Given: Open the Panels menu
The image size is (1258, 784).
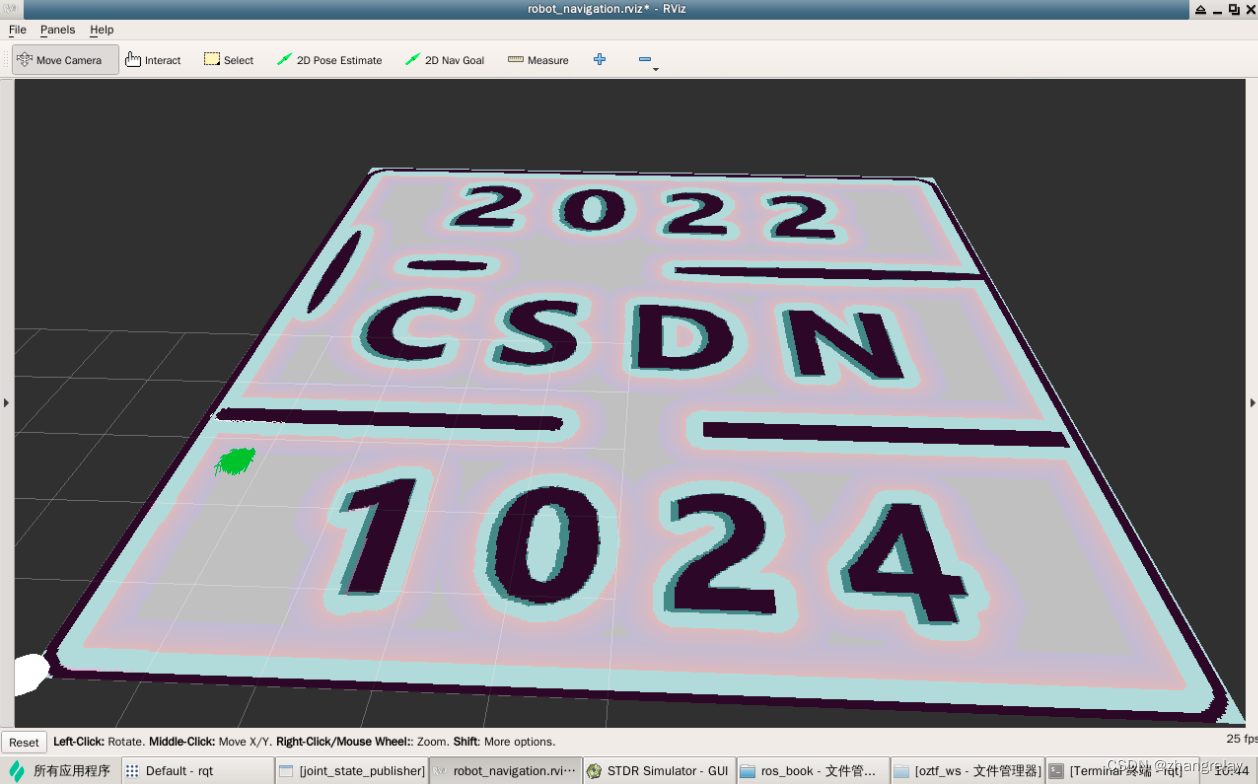Looking at the screenshot, I should tap(58, 30).
